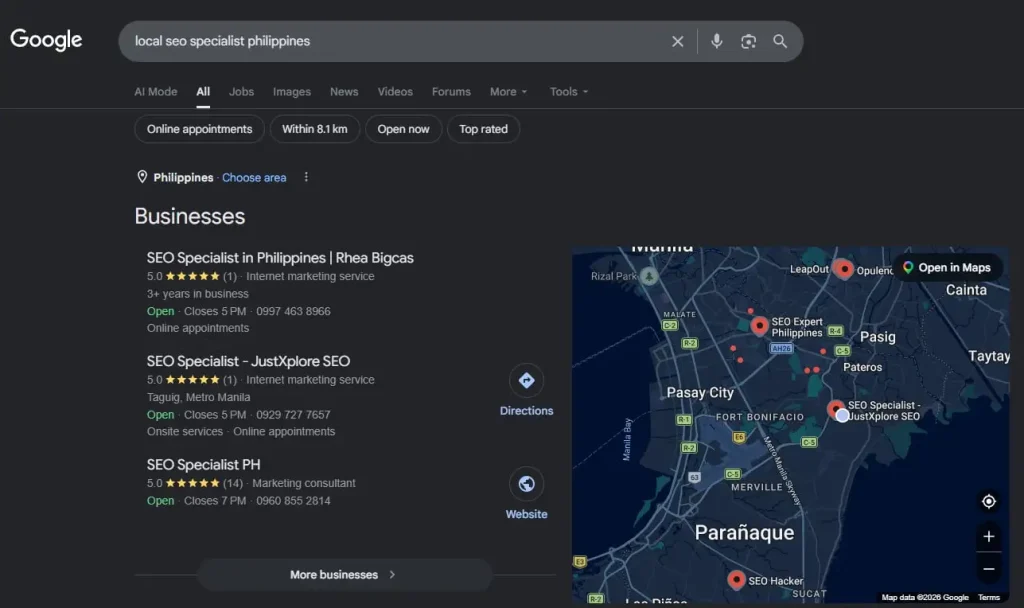This screenshot has height=608, width=1024.
Task: Click the Businesses heading
Action: pyautogui.click(x=190, y=216)
